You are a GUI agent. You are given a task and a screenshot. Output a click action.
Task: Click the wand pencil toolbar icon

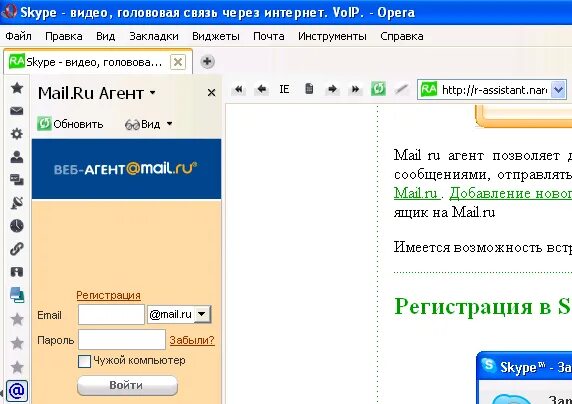[401, 89]
